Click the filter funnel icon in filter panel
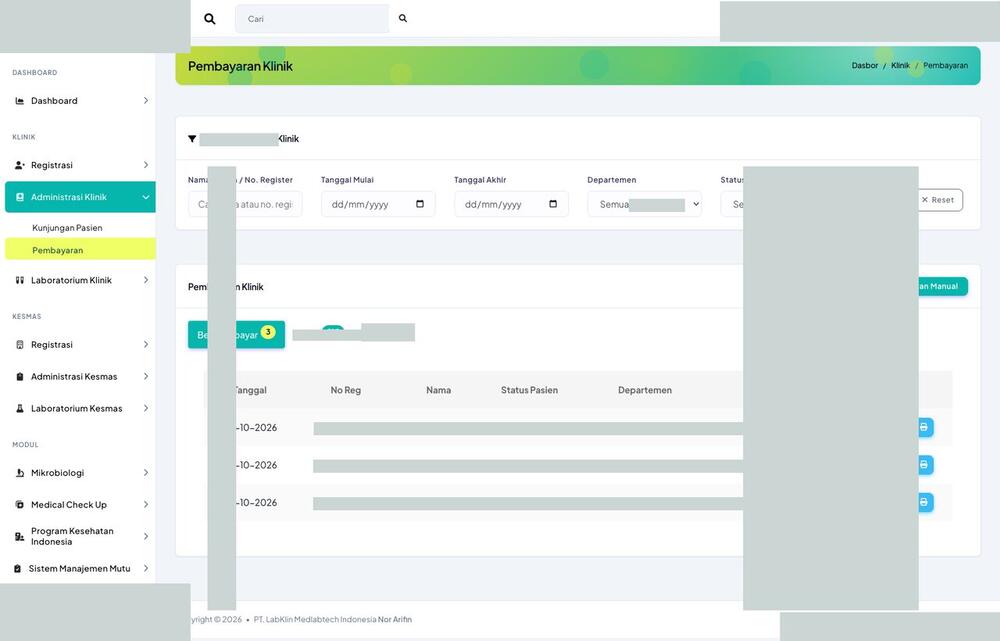This screenshot has width=1000, height=641. [192, 138]
